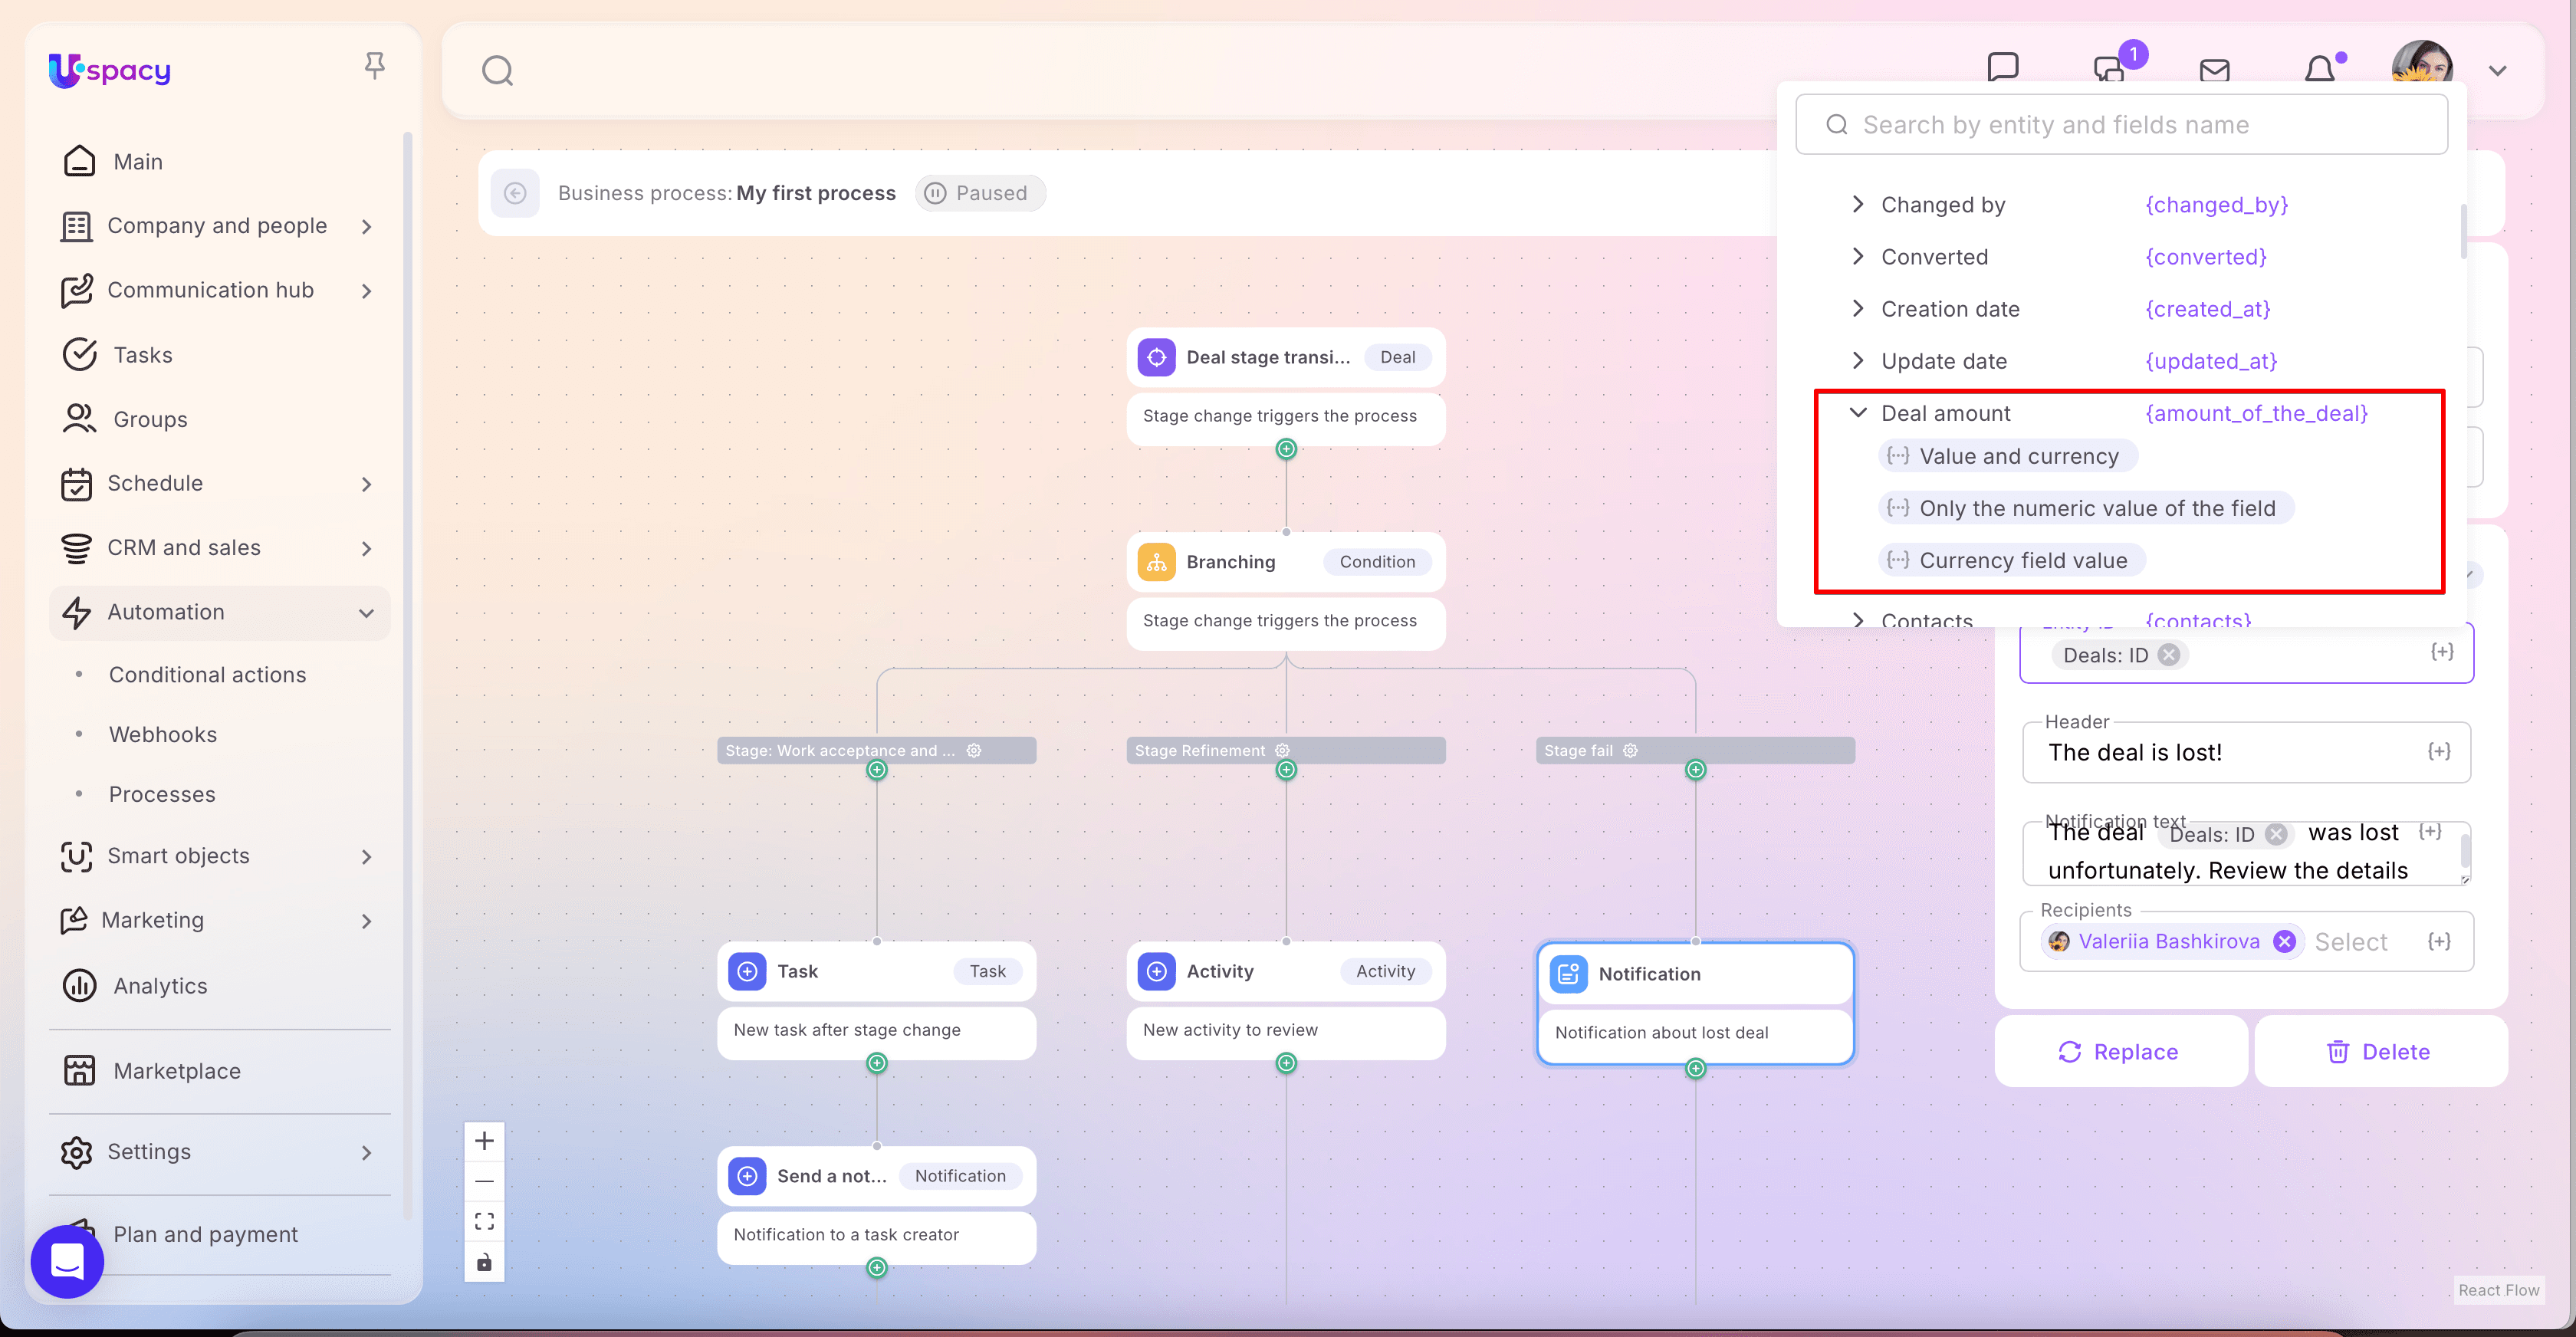The image size is (2576, 1337).
Task: Click the fit view canvas icon
Action: [x=484, y=1221]
